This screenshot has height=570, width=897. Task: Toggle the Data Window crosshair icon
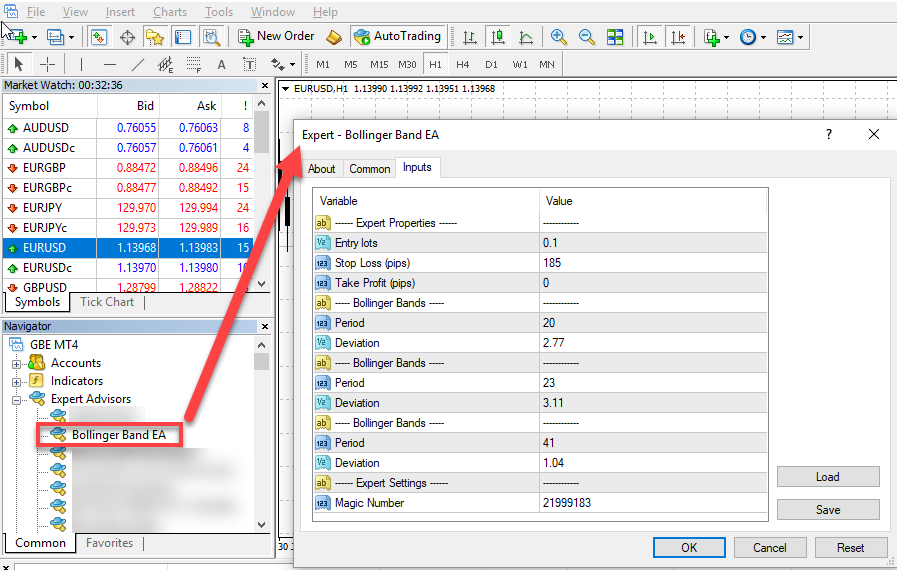127,37
